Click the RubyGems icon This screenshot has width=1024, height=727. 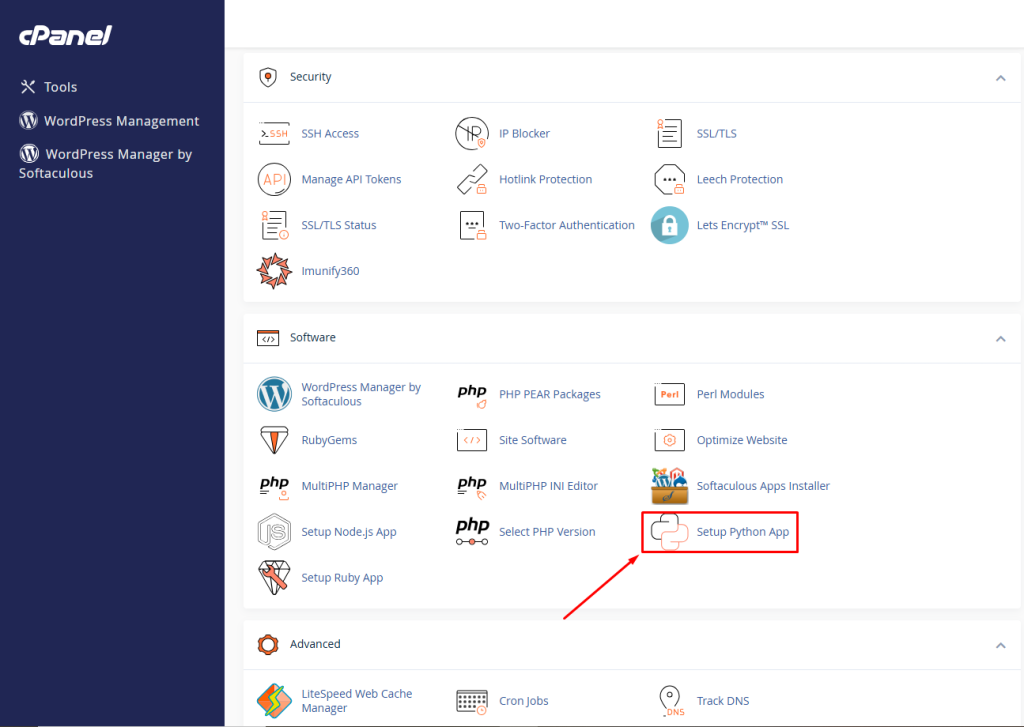pos(274,440)
